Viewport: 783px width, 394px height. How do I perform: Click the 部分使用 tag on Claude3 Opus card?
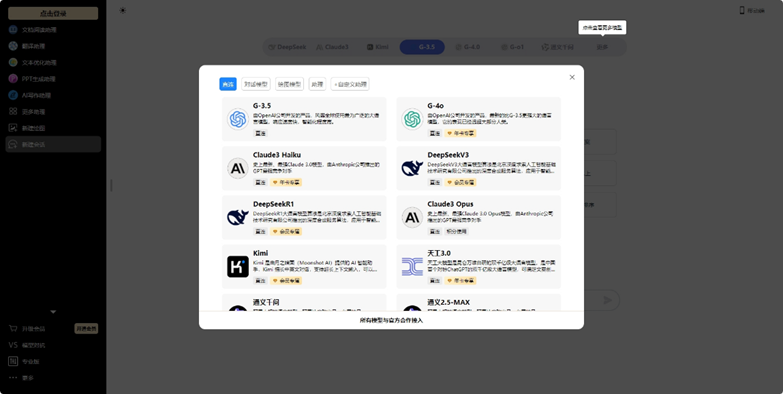point(456,232)
